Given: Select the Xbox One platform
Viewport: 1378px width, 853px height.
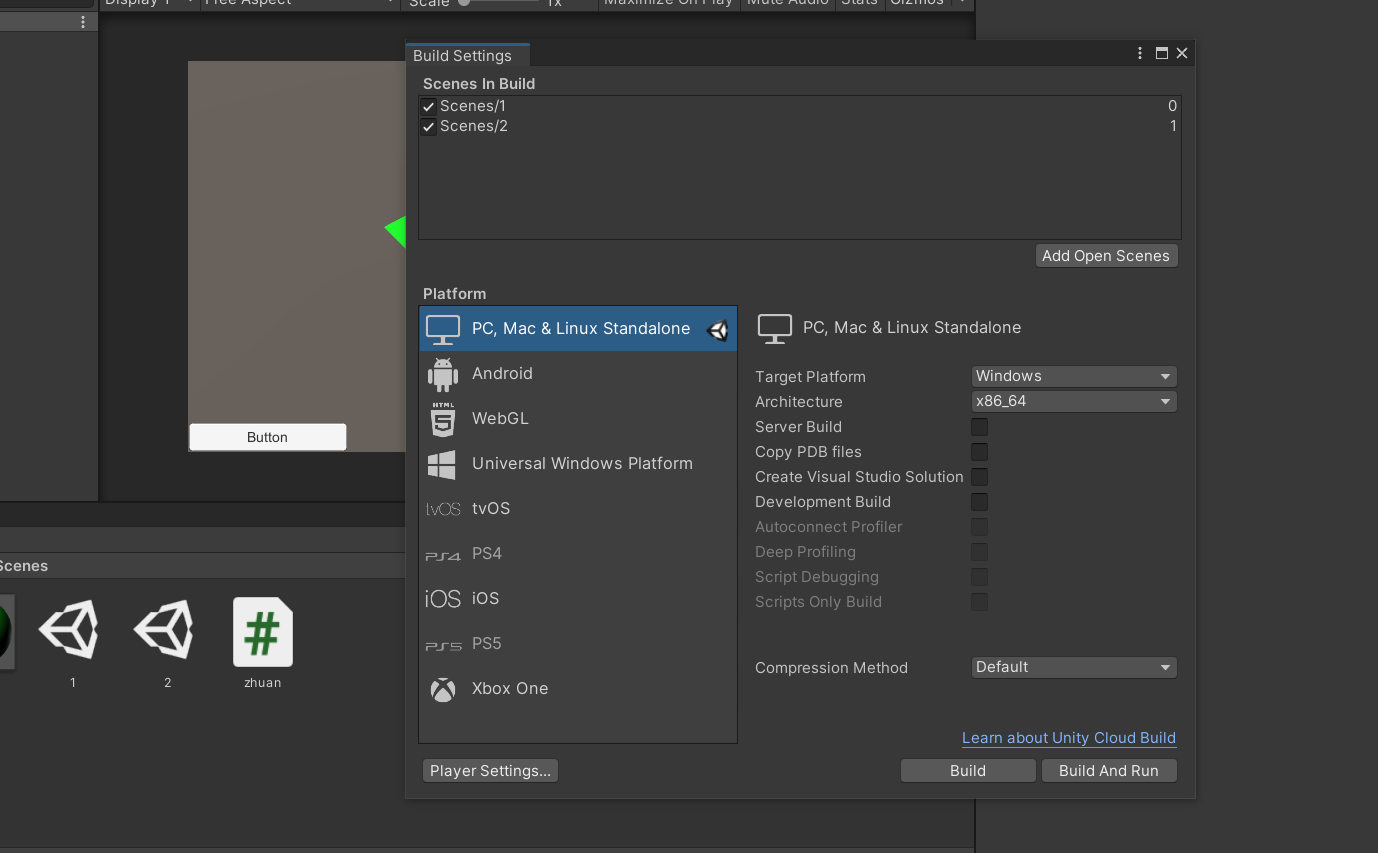Looking at the screenshot, I should 578,688.
